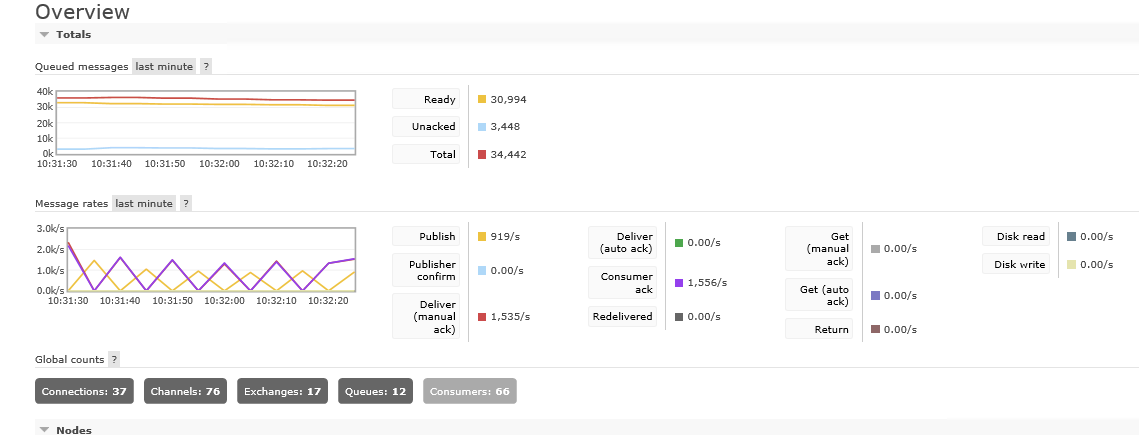Select the Total value 34,442
This screenshot has width=1139, height=435.
tap(508, 154)
